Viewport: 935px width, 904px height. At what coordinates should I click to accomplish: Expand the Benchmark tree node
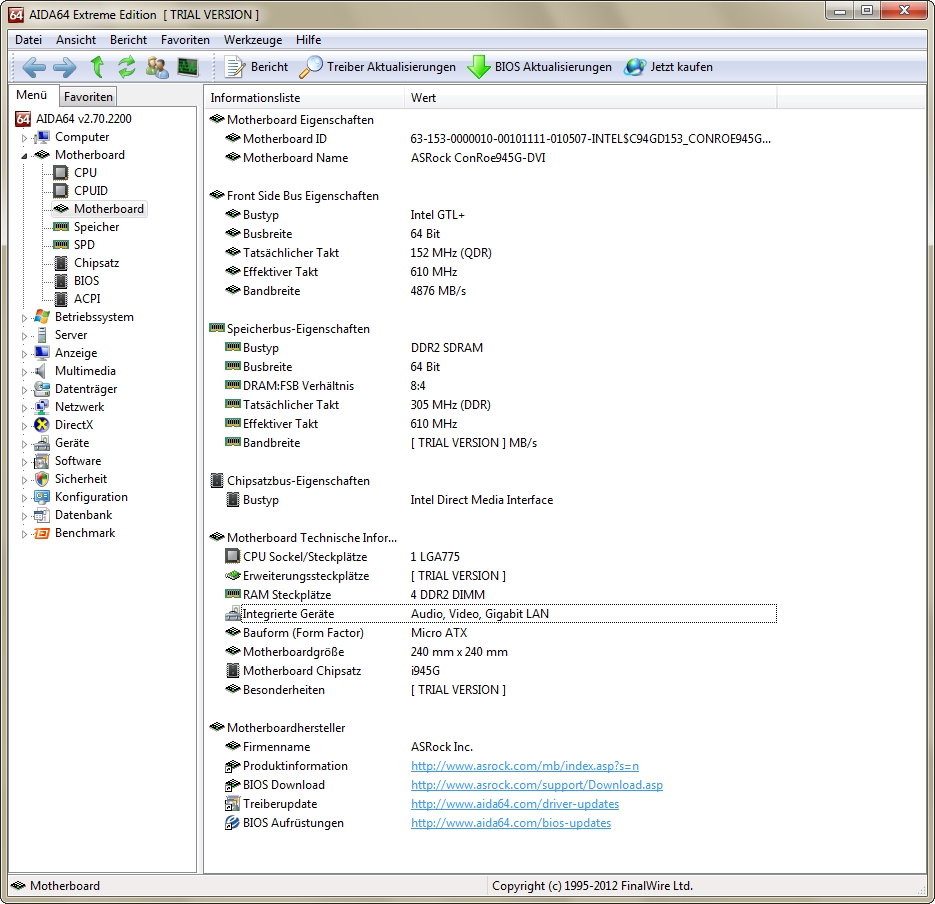click(x=25, y=534)
